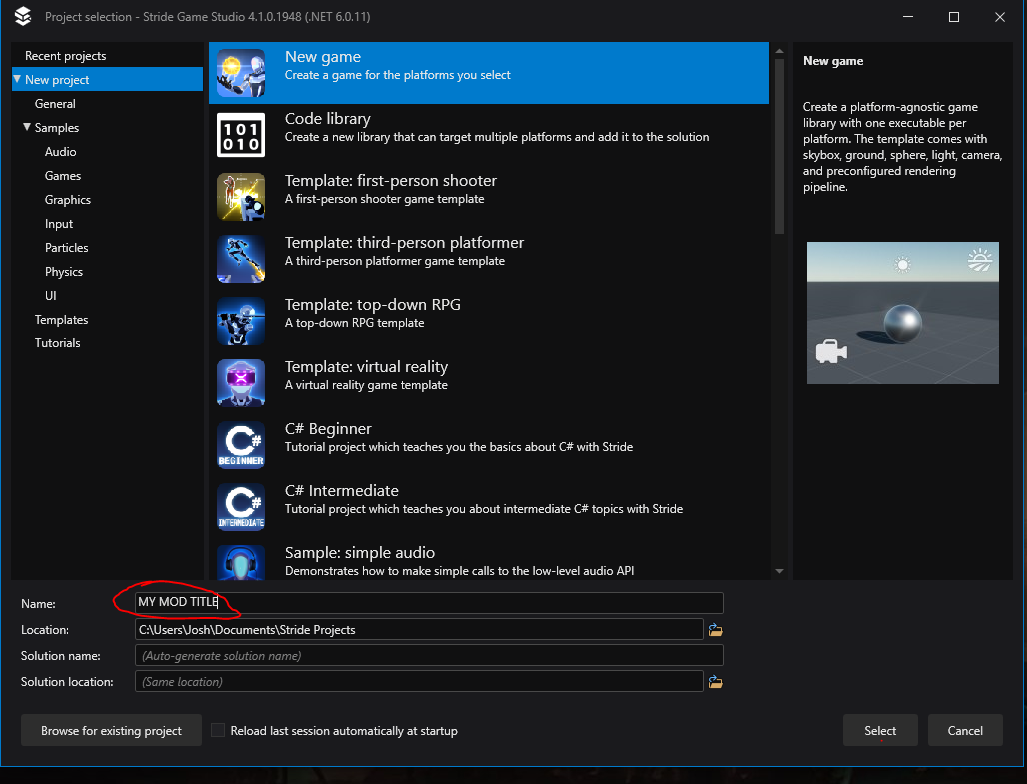This screenshot has width=1027, height=784.
Task: Browse folder icon next to Location field
Action: click(x=715, y=630)
